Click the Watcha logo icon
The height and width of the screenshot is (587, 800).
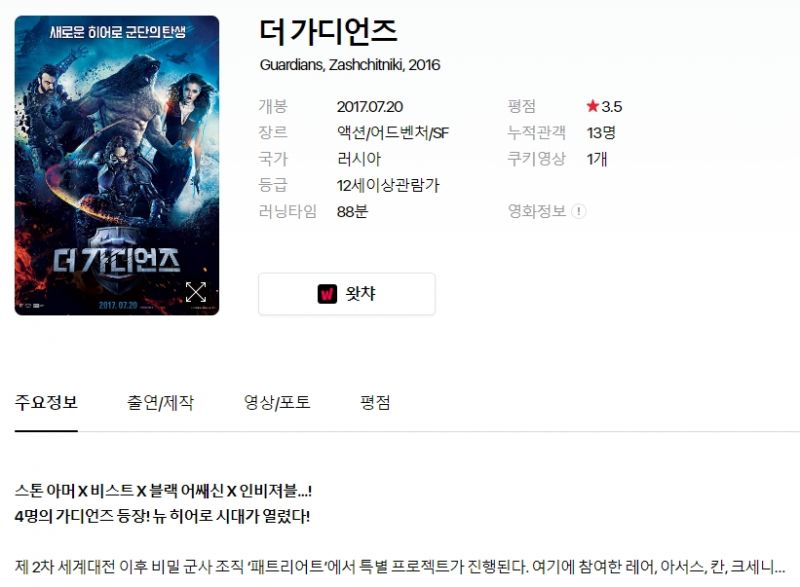pos(327,294)
